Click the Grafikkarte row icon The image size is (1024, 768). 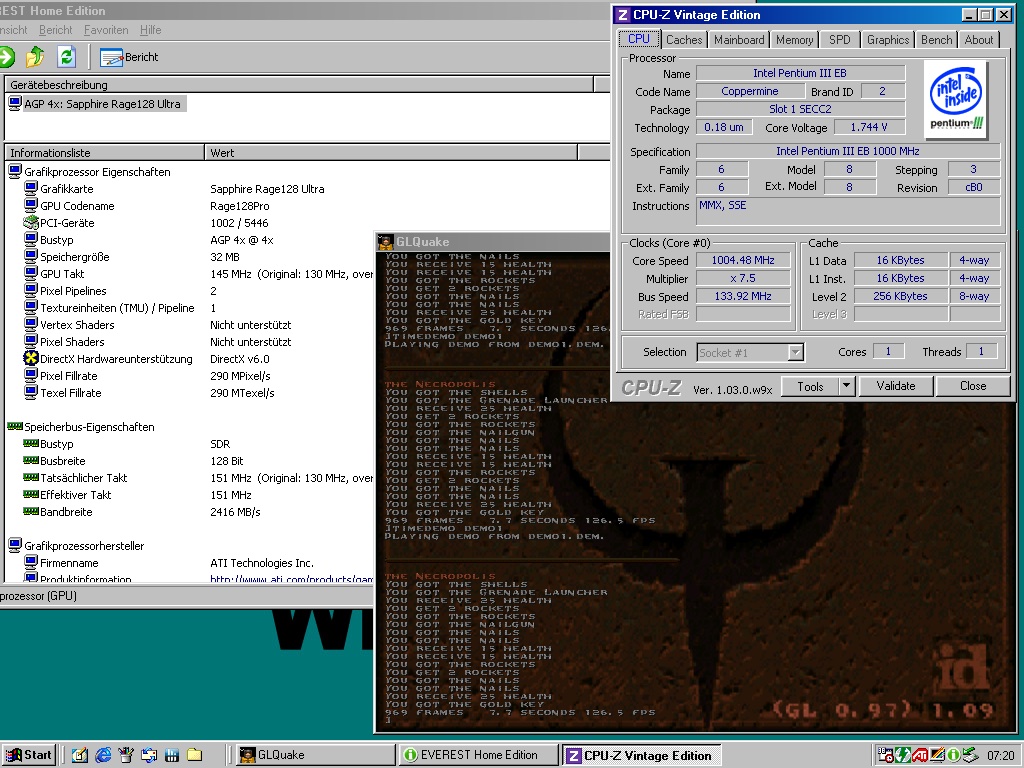[x=31, y=189]
